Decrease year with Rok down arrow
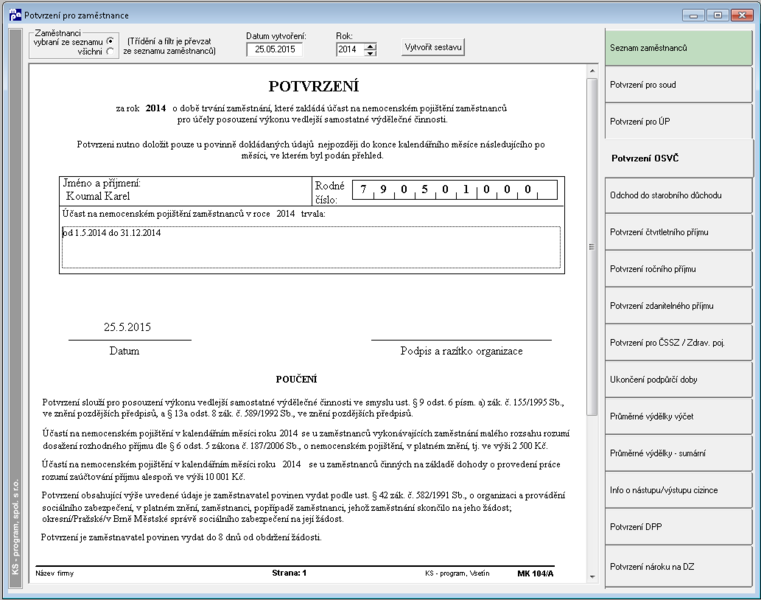 click(370, 52)
